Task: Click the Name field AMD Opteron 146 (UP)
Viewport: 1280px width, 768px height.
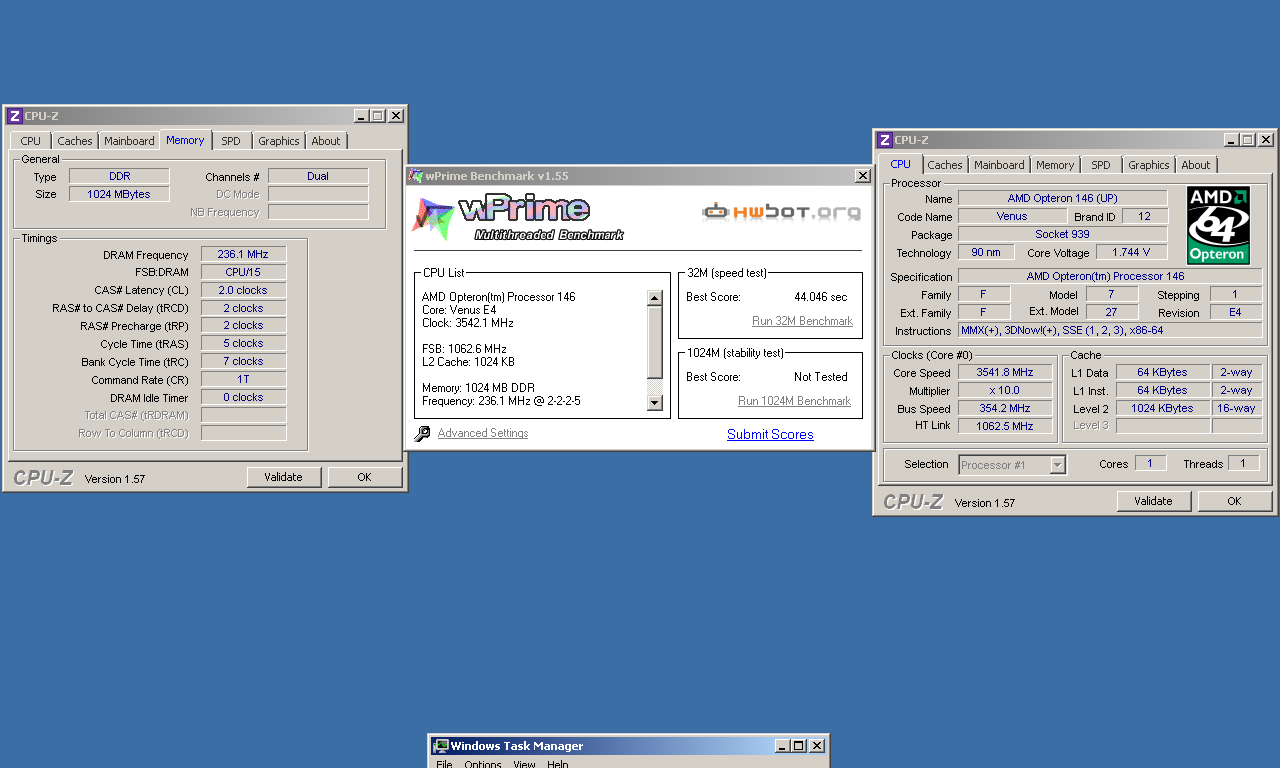Action: click(1062, 198)
